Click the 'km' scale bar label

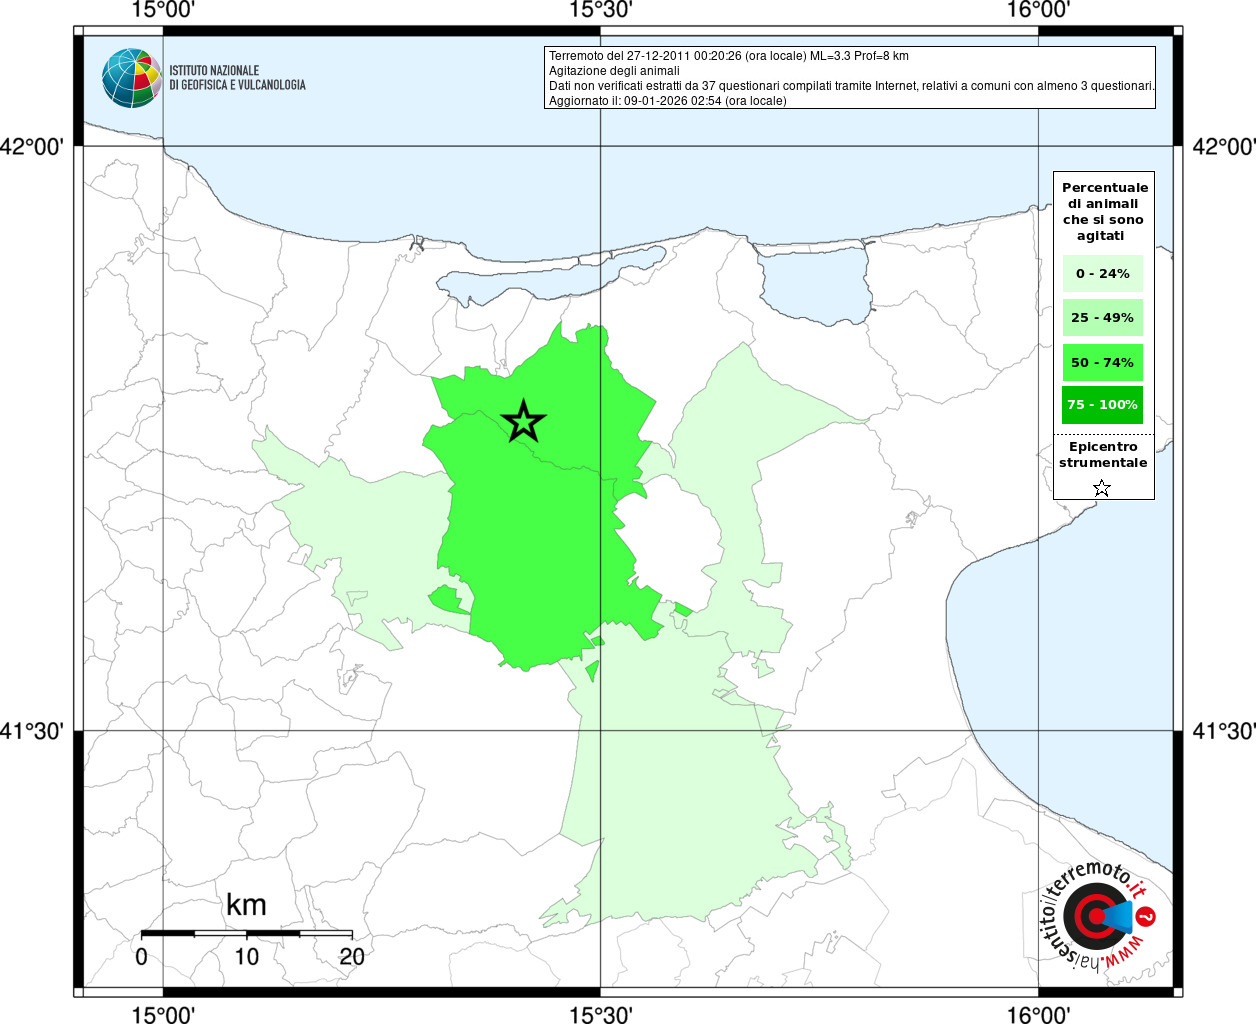[x=246, y=905]
